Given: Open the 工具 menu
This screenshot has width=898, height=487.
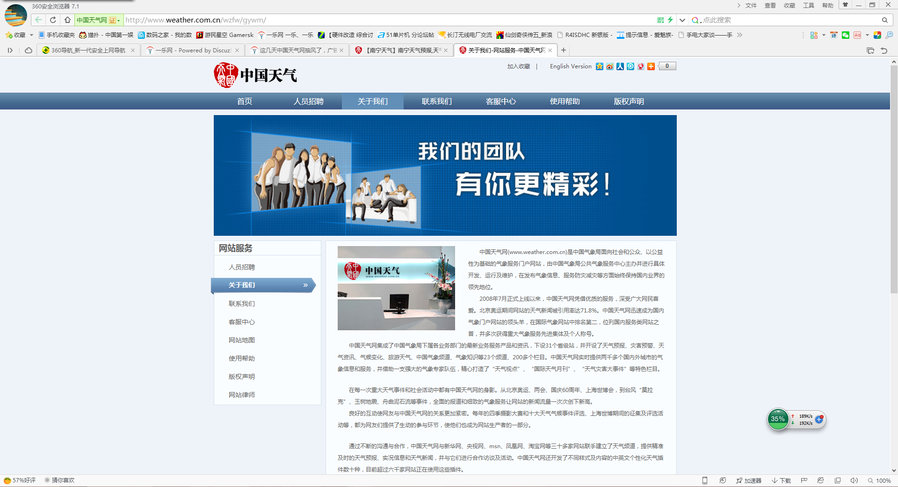Looking at the screenshot, I should (809, 5).
